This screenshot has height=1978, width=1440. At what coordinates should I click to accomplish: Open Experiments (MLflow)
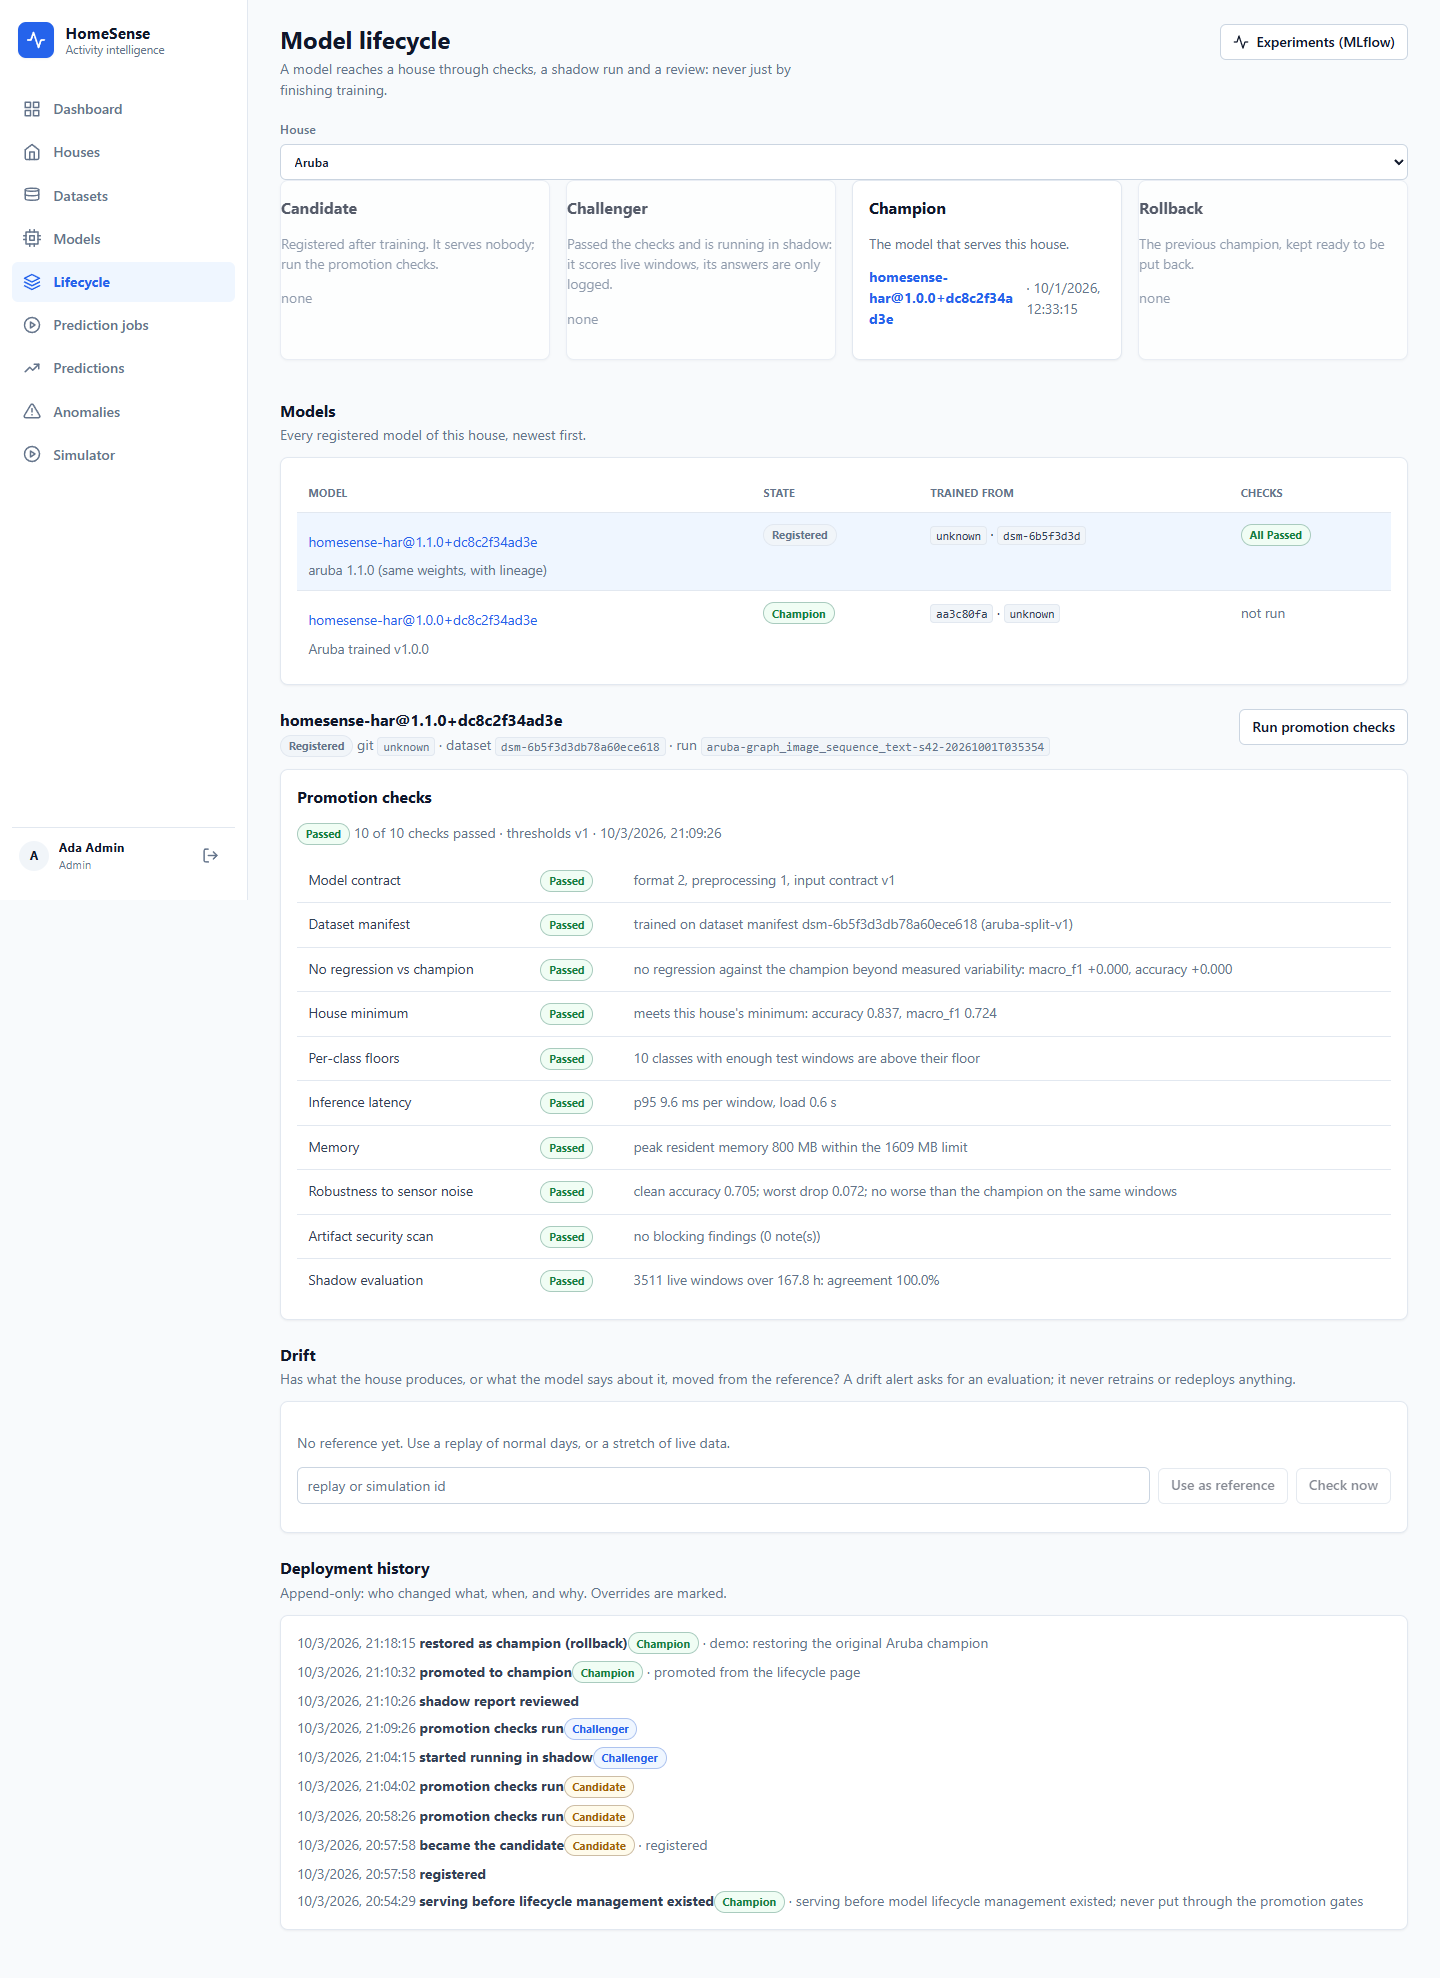coord(1313,42)
